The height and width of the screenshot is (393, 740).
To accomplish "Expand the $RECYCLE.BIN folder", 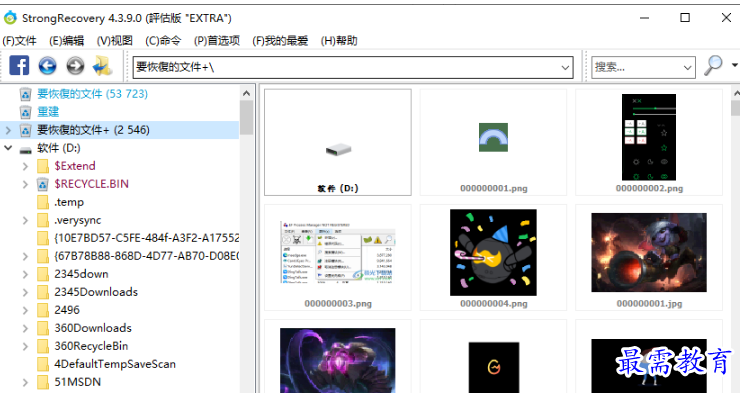I will pos(25,184).
